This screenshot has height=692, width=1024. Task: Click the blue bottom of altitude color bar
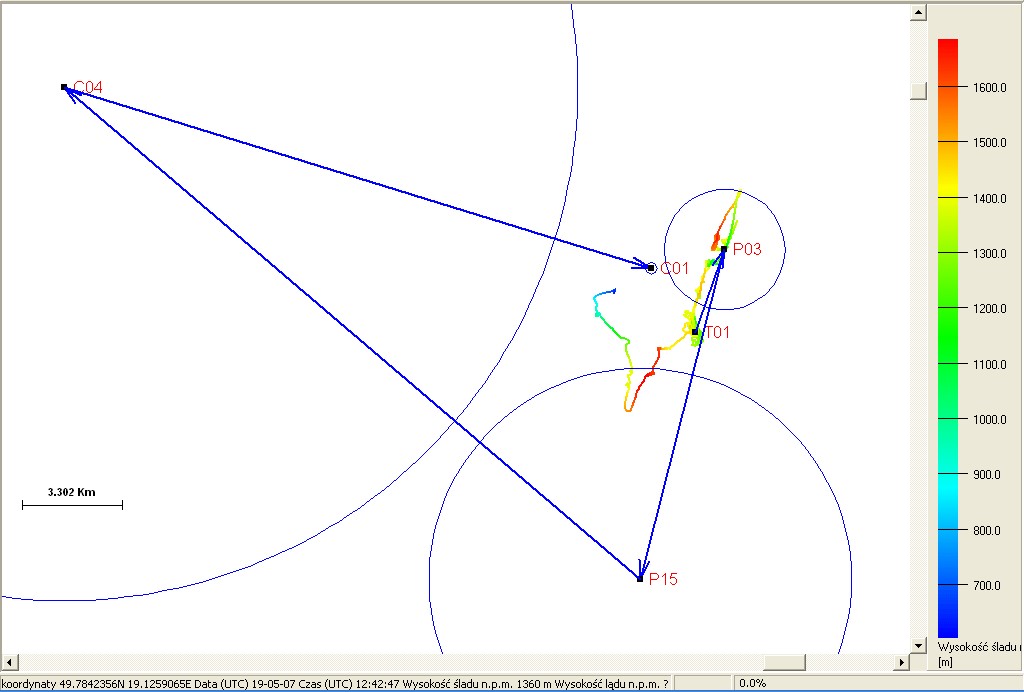tap(948, 631)
